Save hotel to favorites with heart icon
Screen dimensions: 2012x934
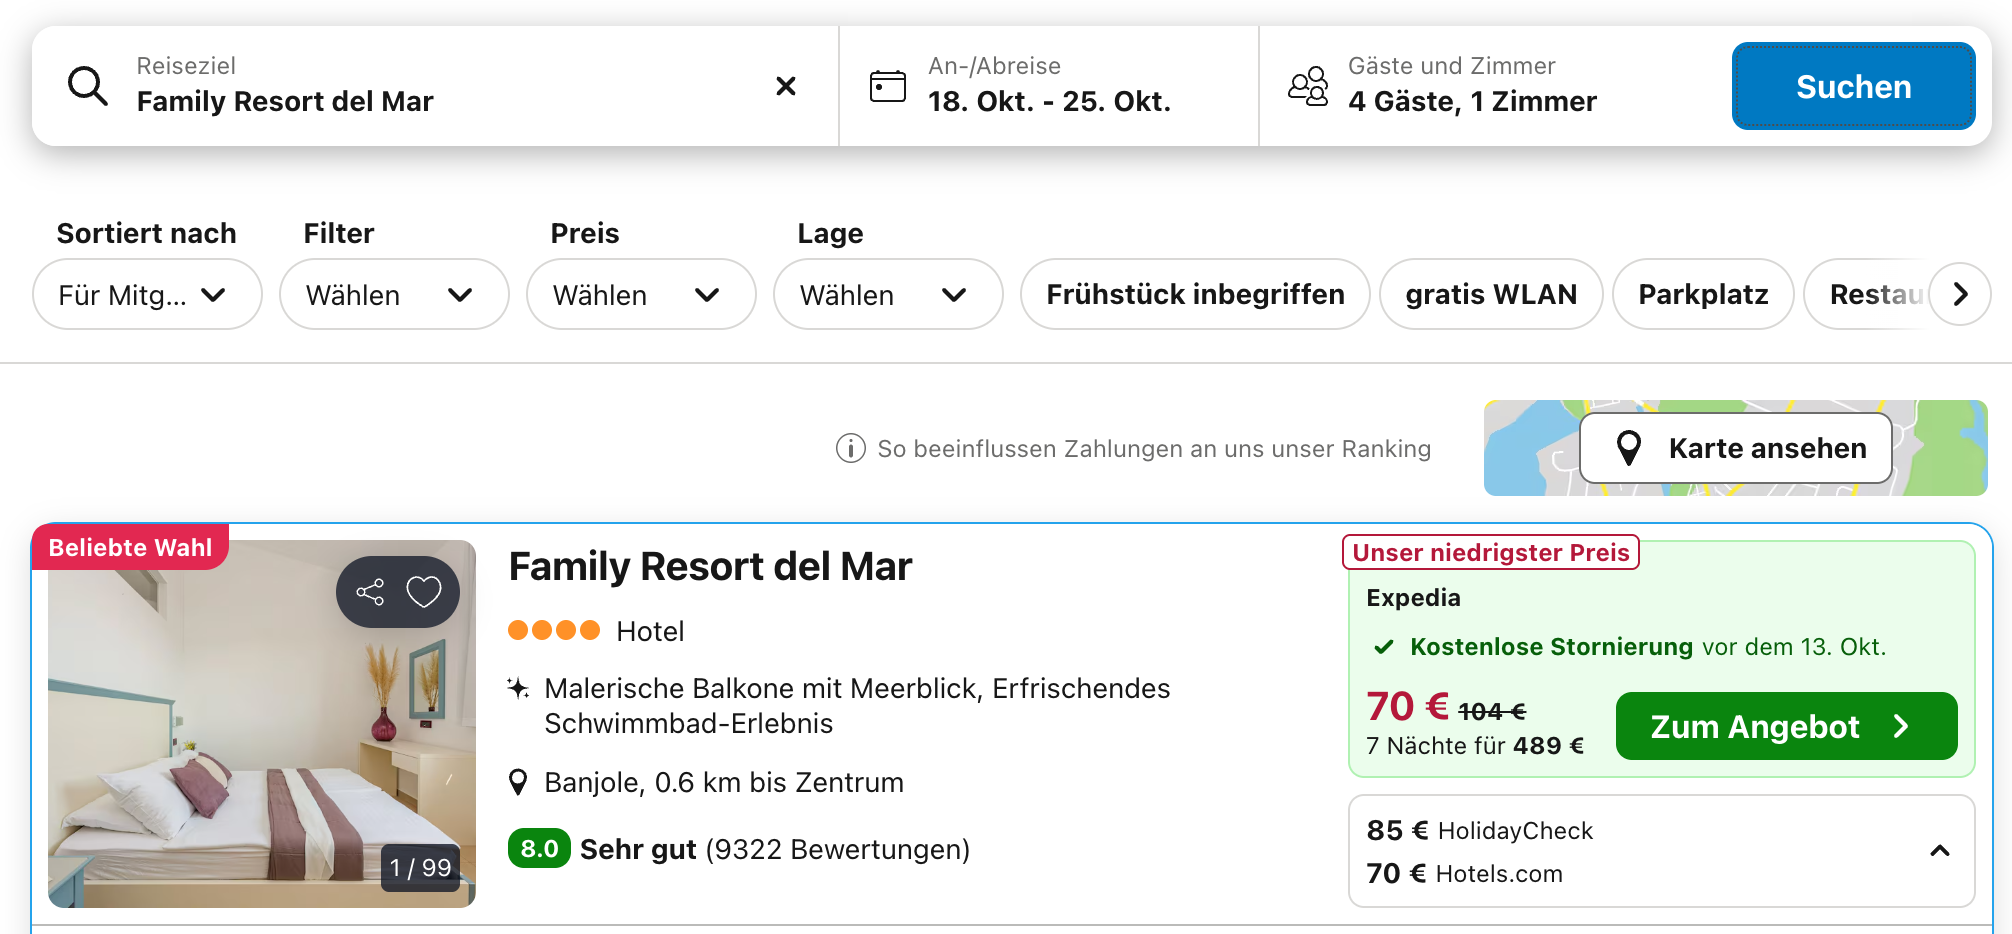[x=424, y=592]
